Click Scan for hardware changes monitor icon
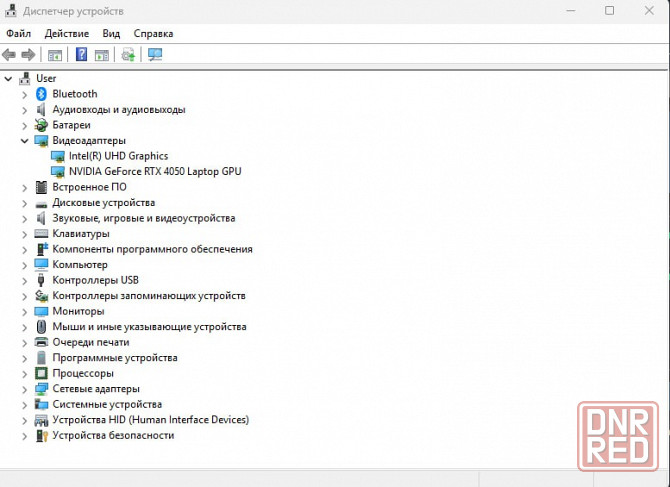This screenshot has height=487, width=670. (155, 54)
